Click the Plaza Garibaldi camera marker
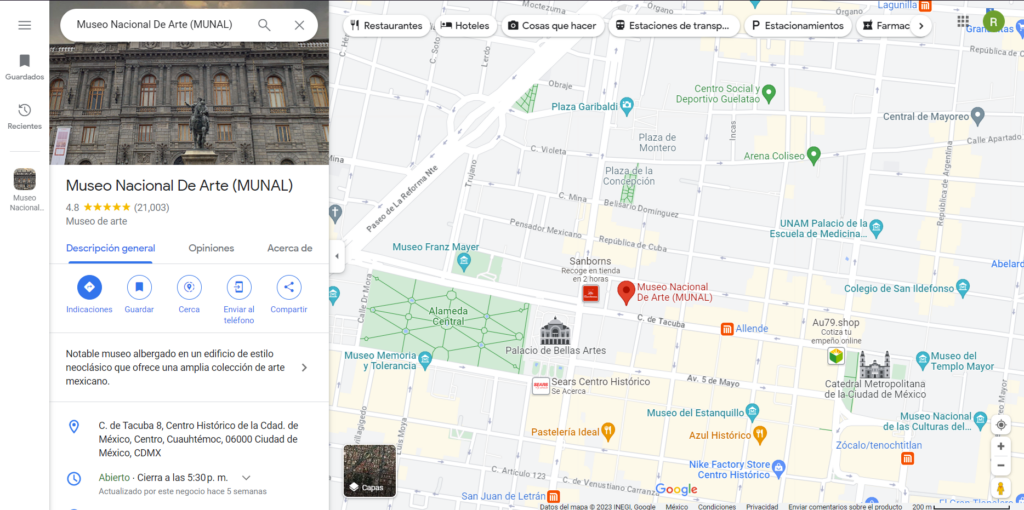The height and width of the screenshot is (510, 1024). pyautogui.click(x=627, y=105)
